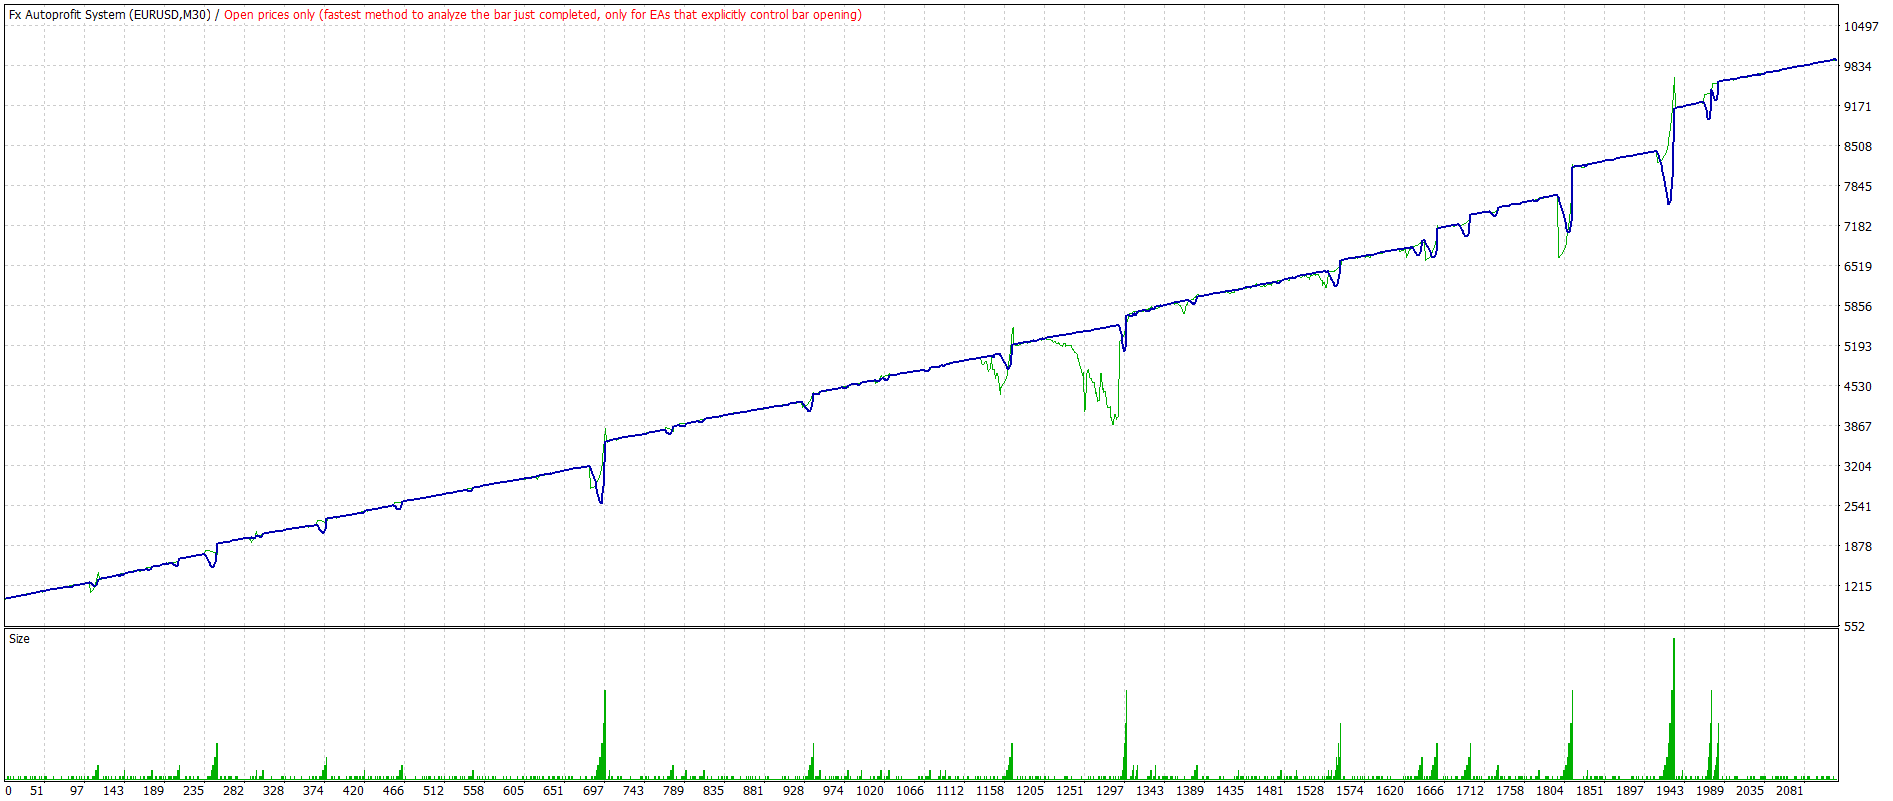Click x-axis label 51
The height and width of the screenshot is (801, 1893).
tap(37, 791)
